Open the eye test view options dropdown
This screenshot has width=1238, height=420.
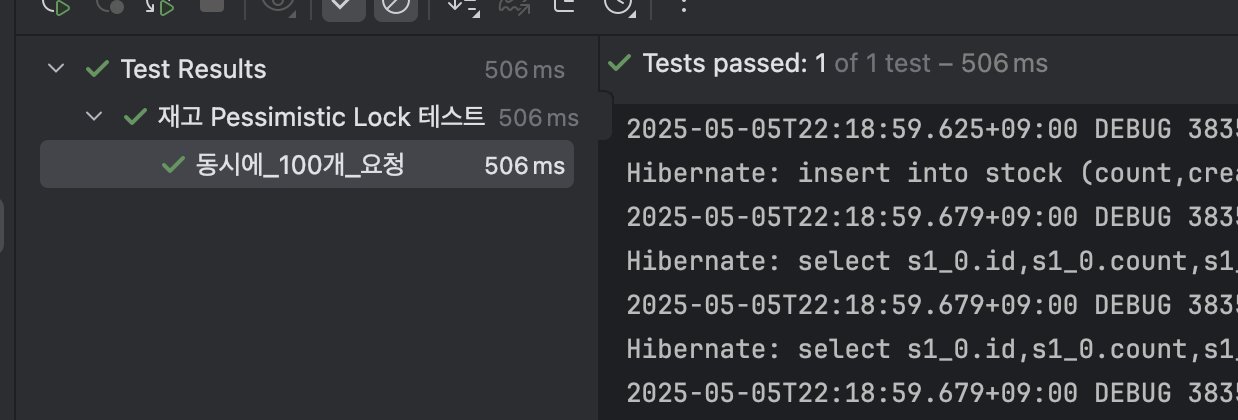(x=280, y=5)
